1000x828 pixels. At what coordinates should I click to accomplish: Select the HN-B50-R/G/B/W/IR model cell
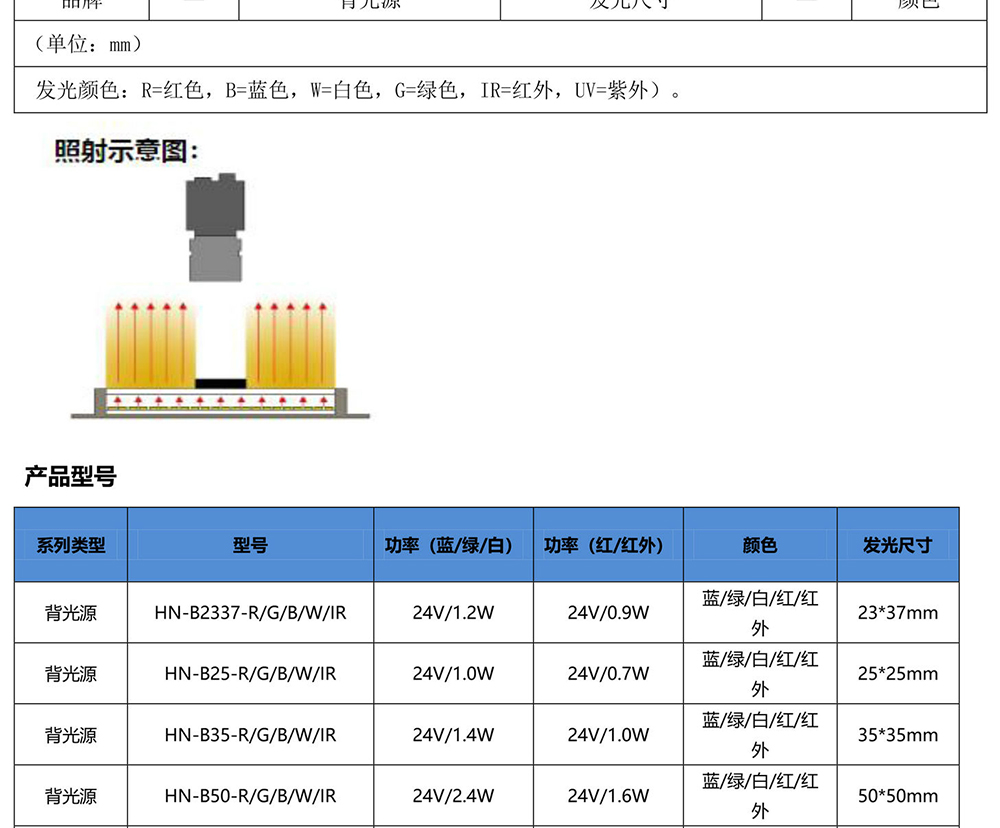[250, 796]
